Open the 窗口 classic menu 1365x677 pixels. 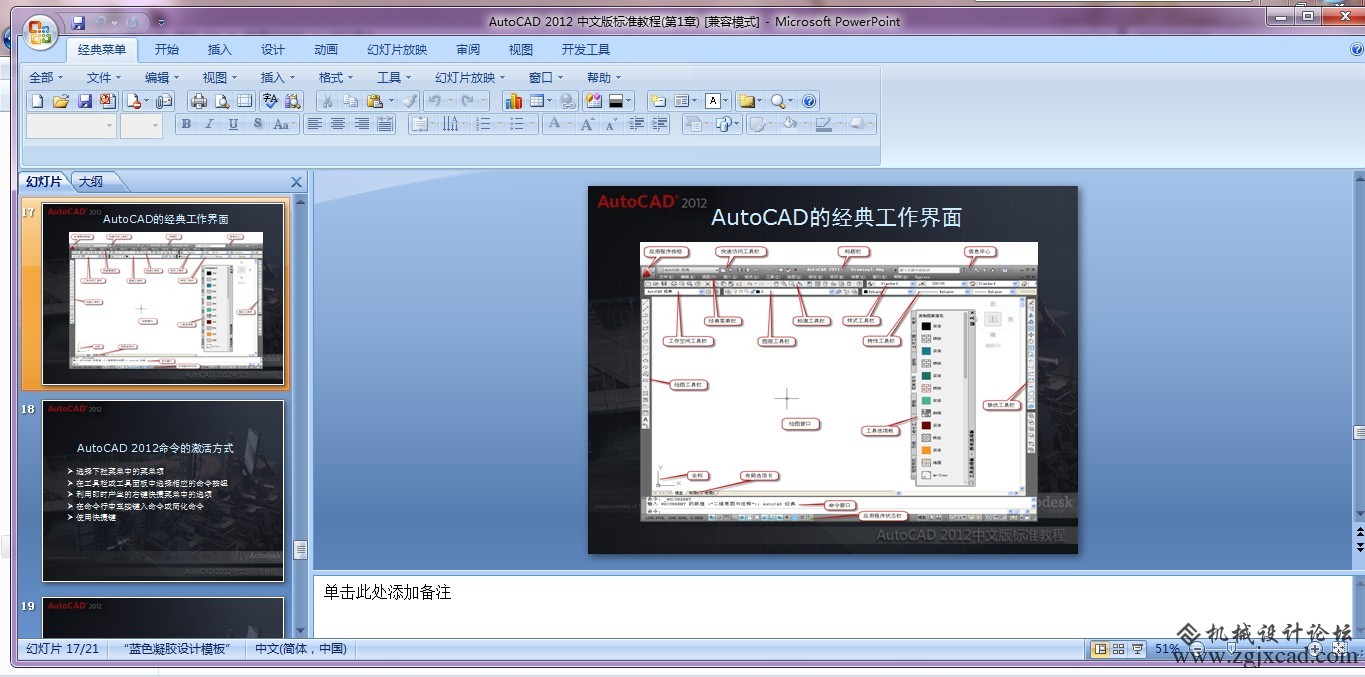(x=546, y=77)
